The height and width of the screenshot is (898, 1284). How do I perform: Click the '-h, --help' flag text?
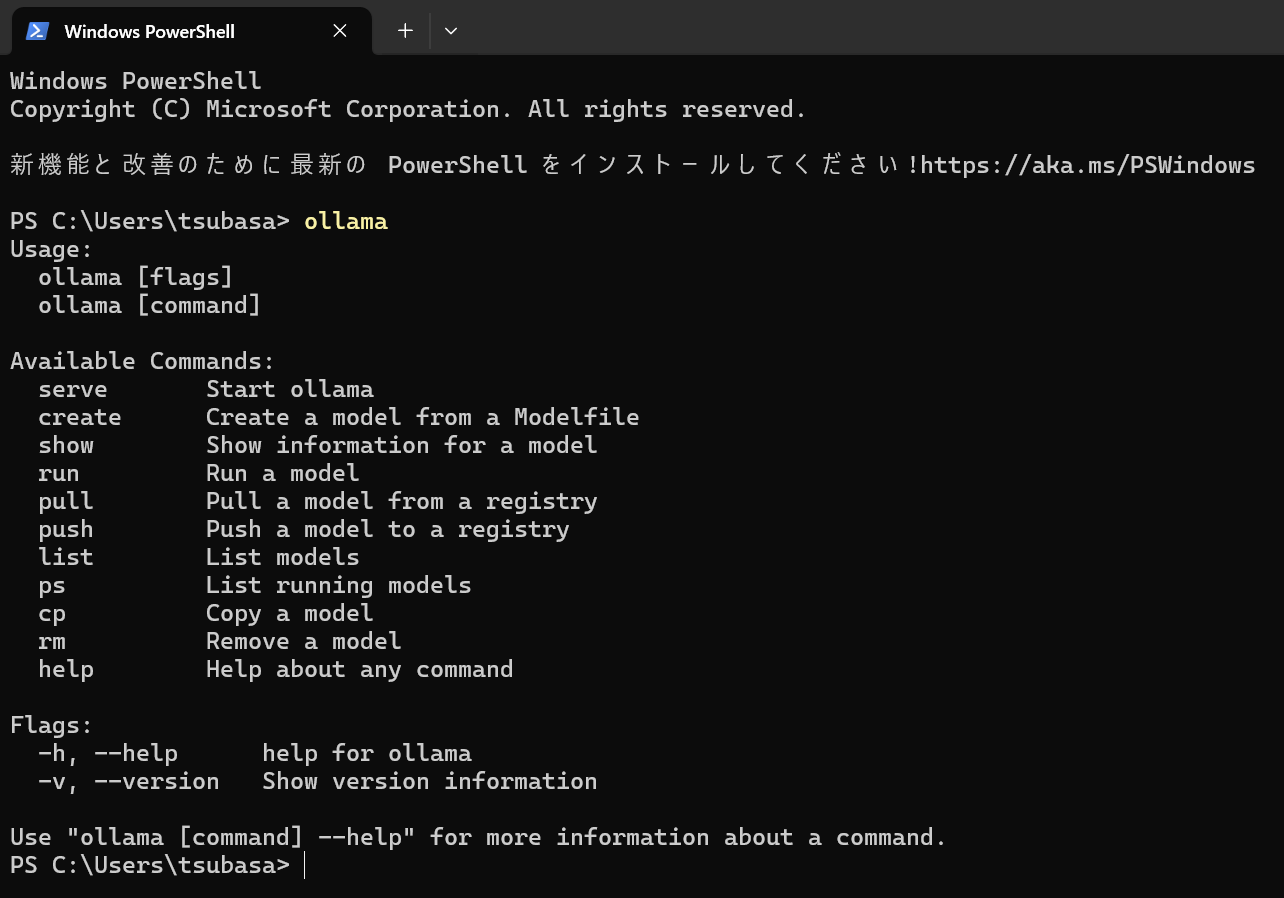coord(107,752)
